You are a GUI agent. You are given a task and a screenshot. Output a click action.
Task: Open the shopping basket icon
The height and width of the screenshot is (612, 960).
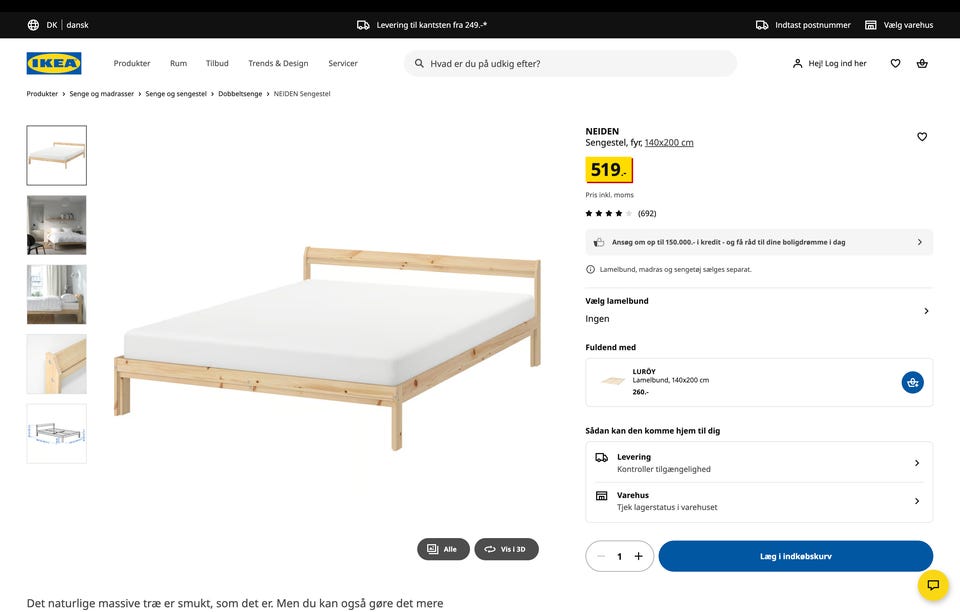tap(922, 63)
